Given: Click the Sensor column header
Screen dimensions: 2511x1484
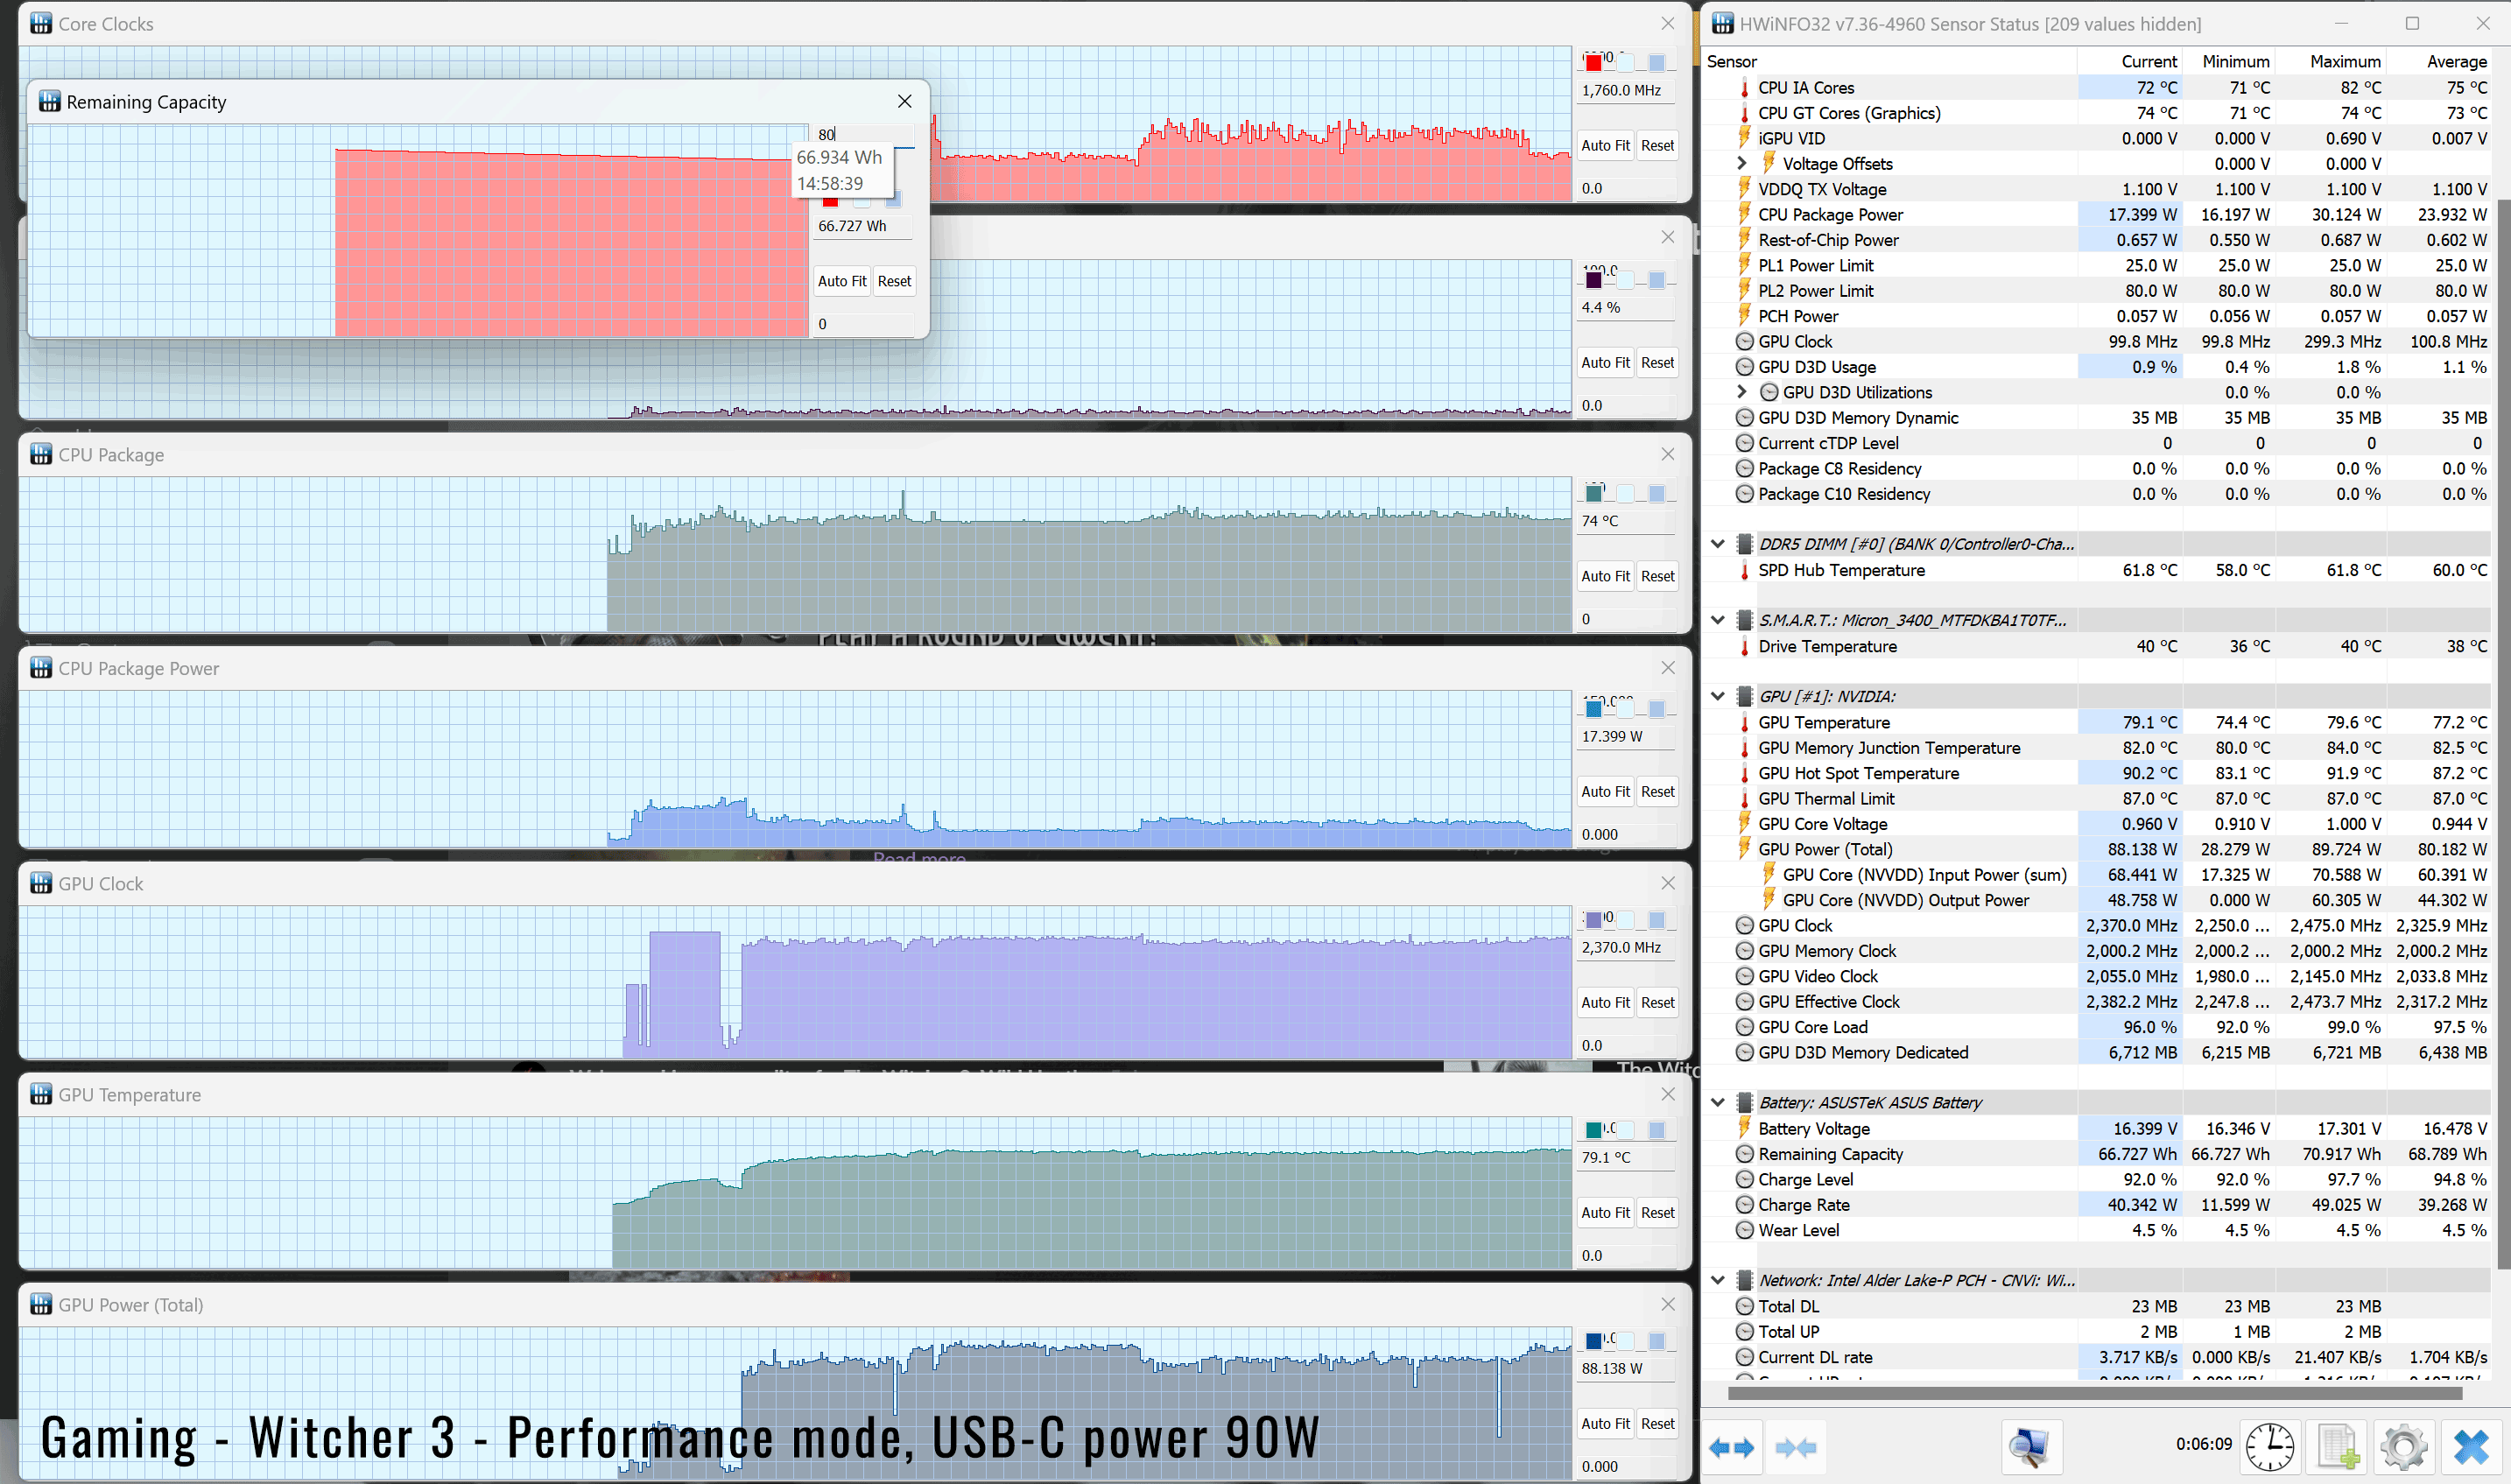Looking at the screenshot, I should point(1890,61).
